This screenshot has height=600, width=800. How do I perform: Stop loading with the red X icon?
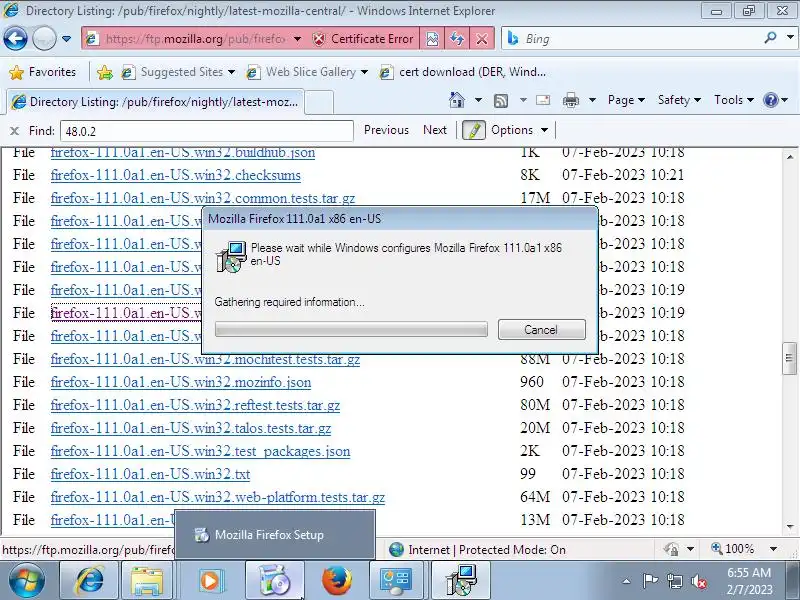pyautogui.click(x=481, y=39)
